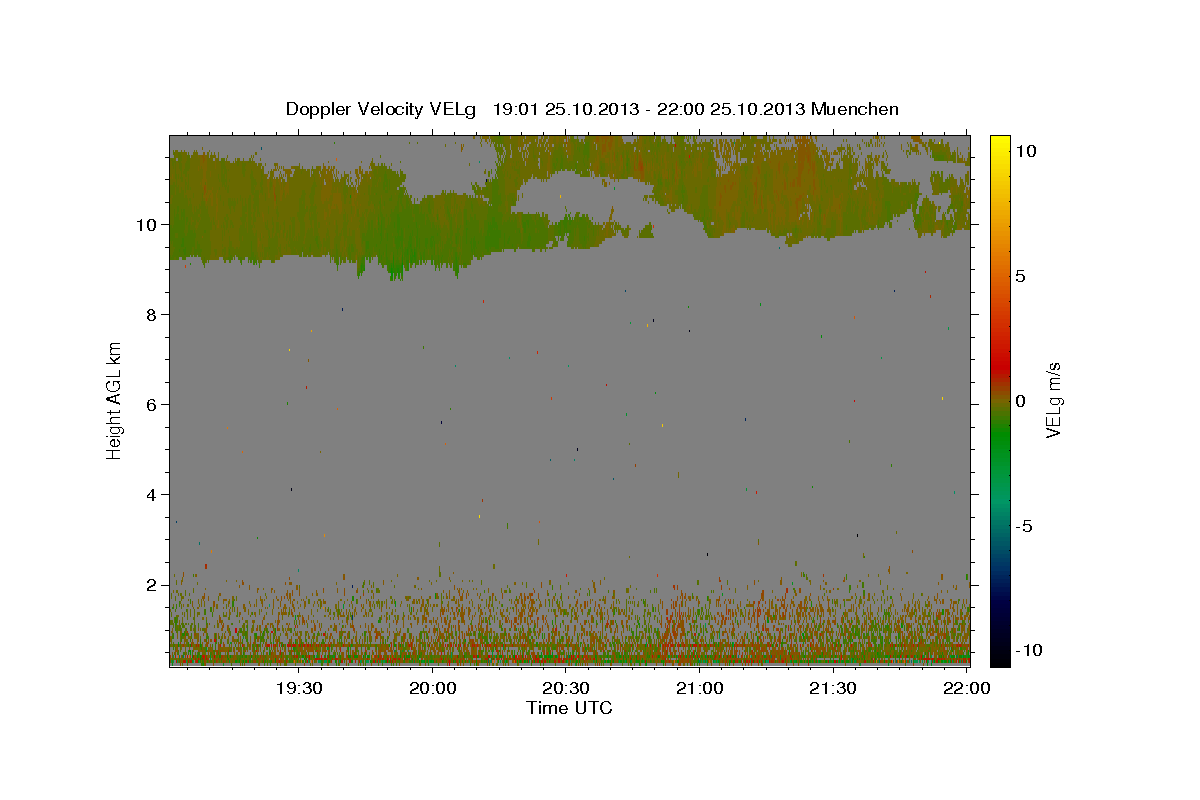Select the 'Muenchen' location text in title
The width and height of the screenshot is (1200, 800).
(x=856, y=109)
